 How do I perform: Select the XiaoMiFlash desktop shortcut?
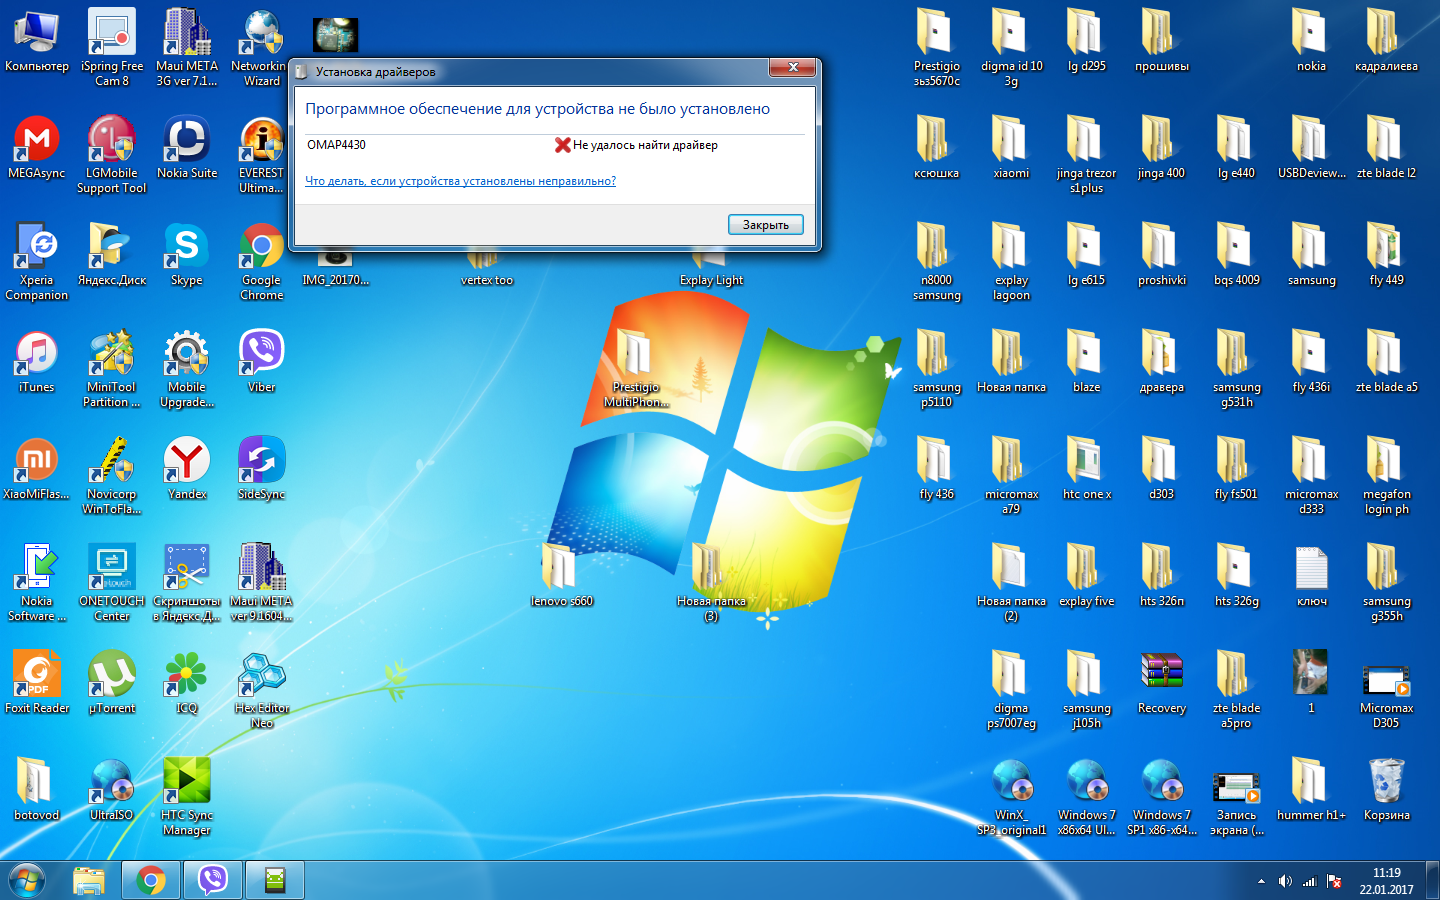pyautogui.click(x=37, y=468)
